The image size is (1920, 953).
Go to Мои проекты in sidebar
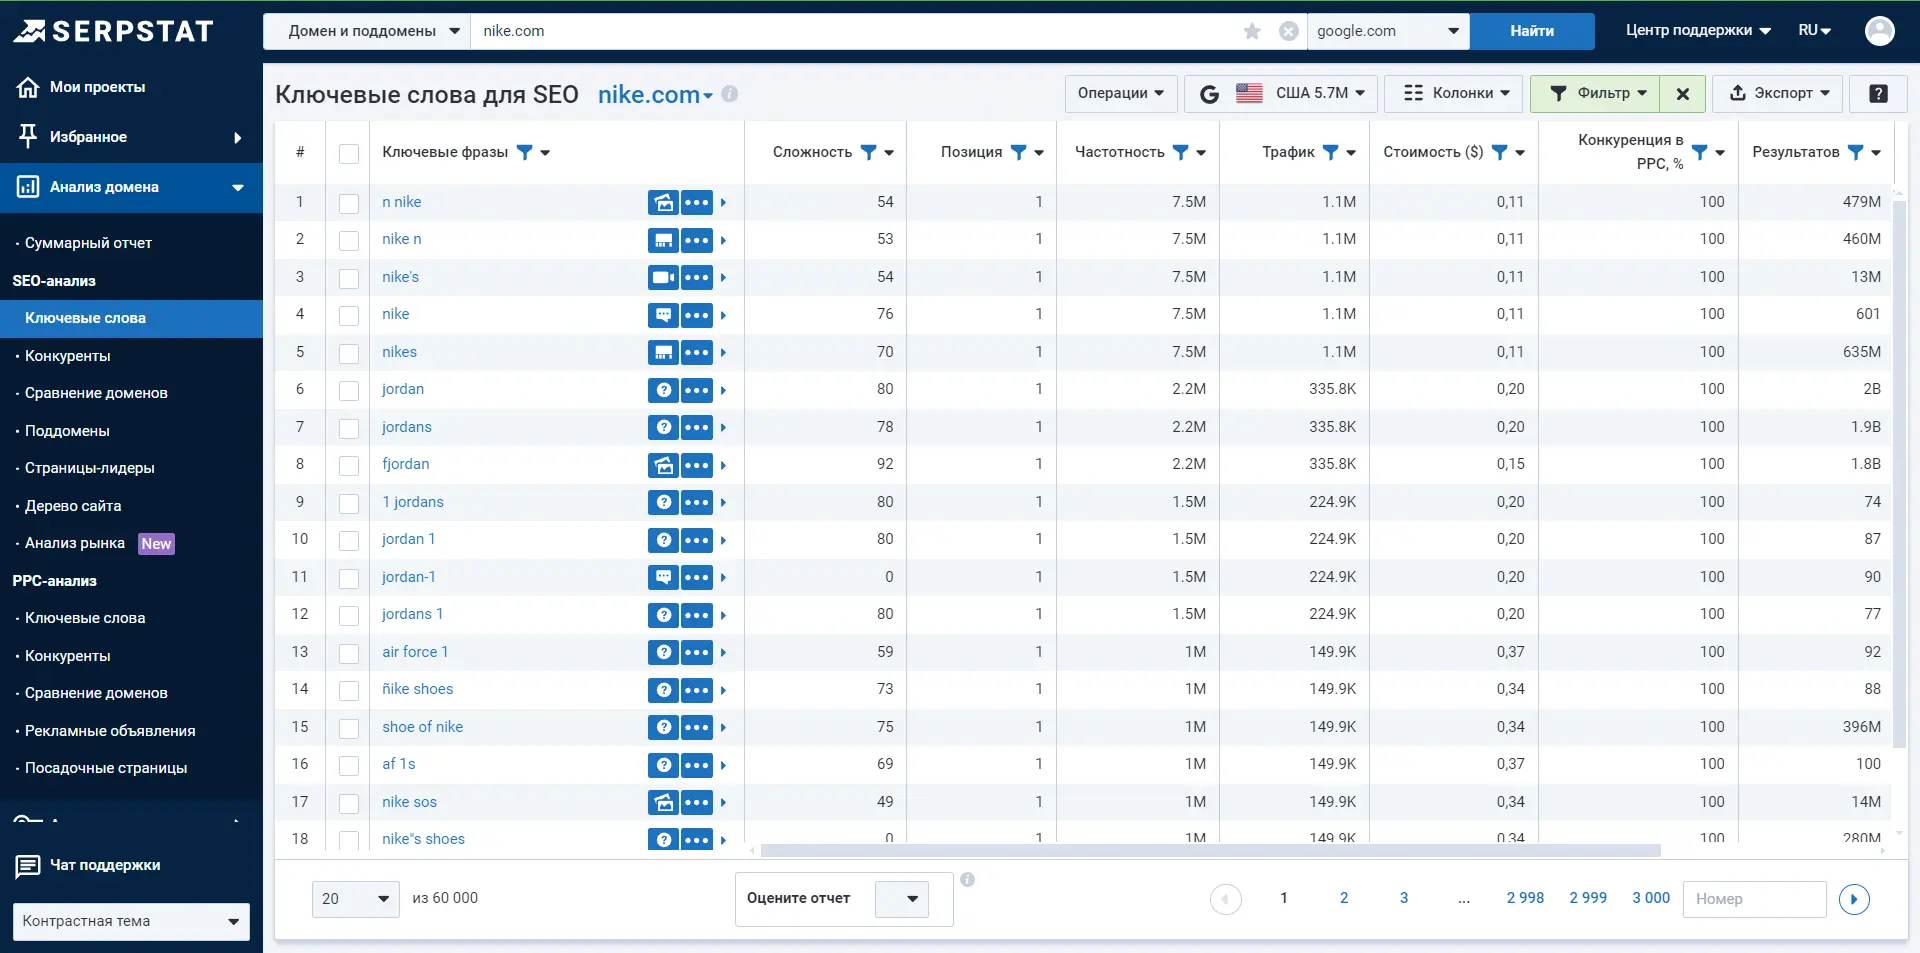(x=97, y=87)
